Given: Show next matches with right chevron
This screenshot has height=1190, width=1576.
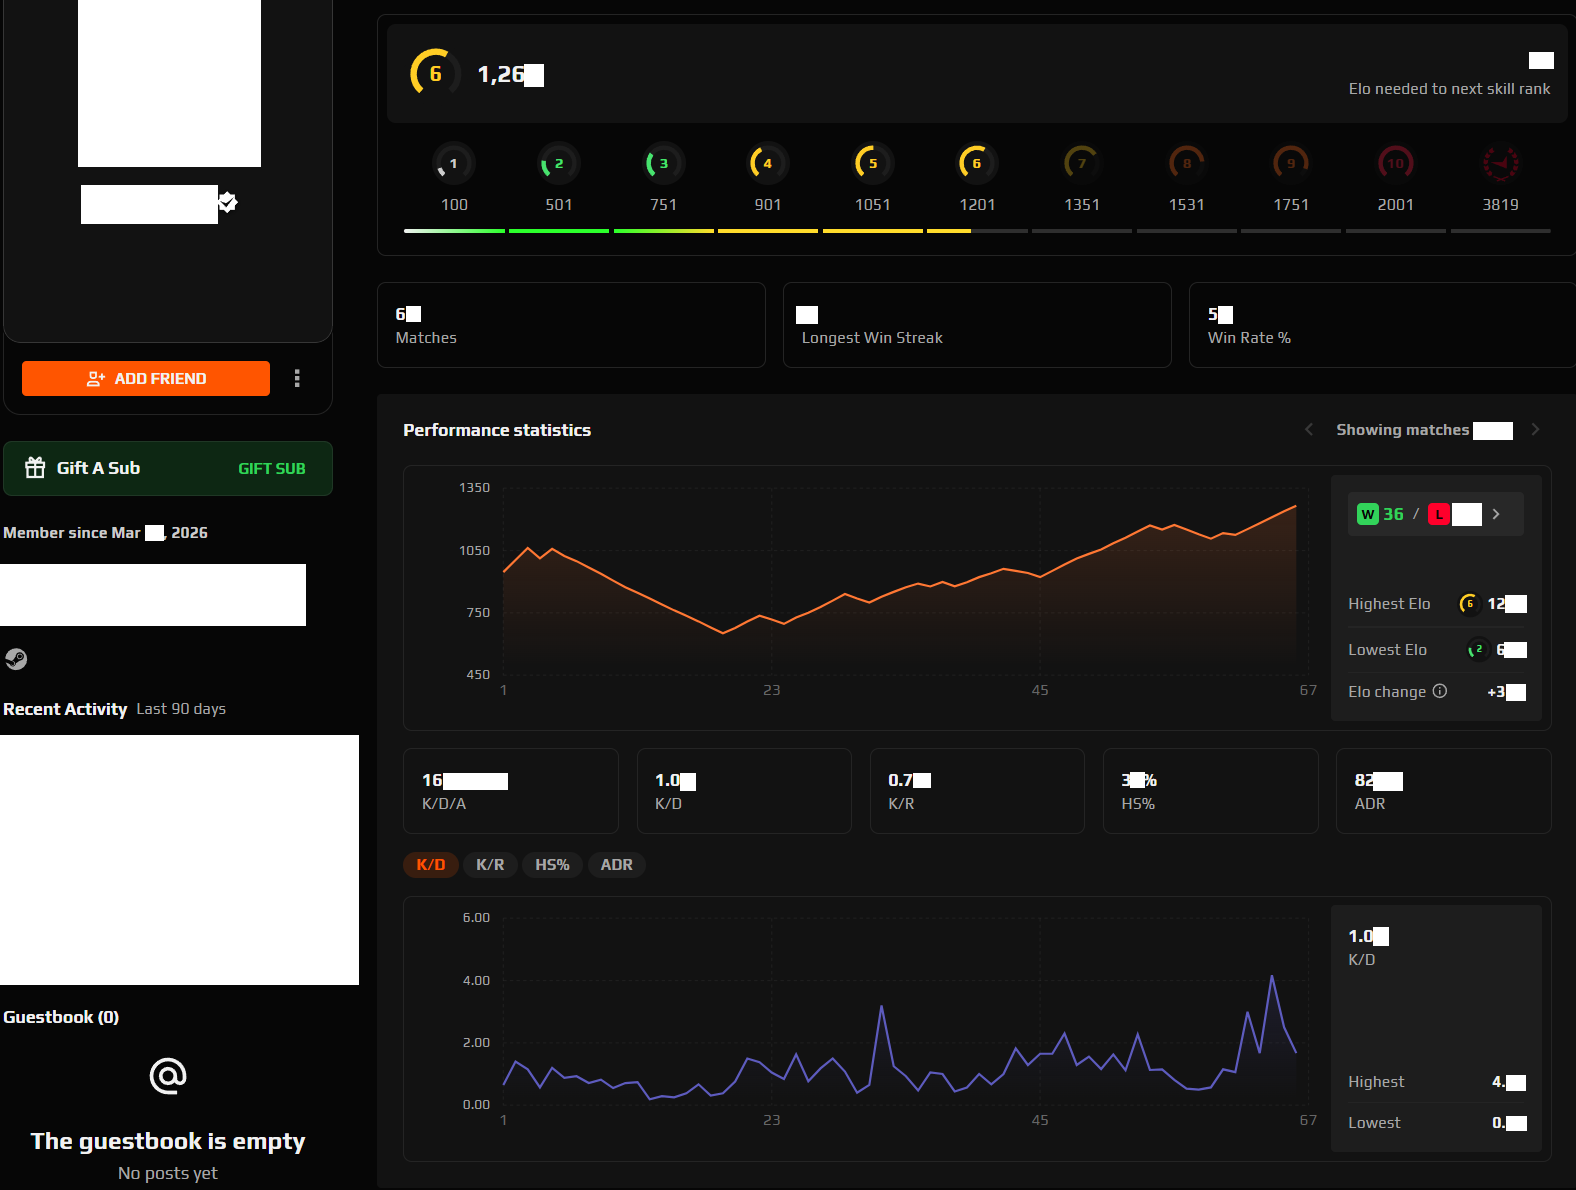Looking at the screenshot, I should click(1535, 430).
